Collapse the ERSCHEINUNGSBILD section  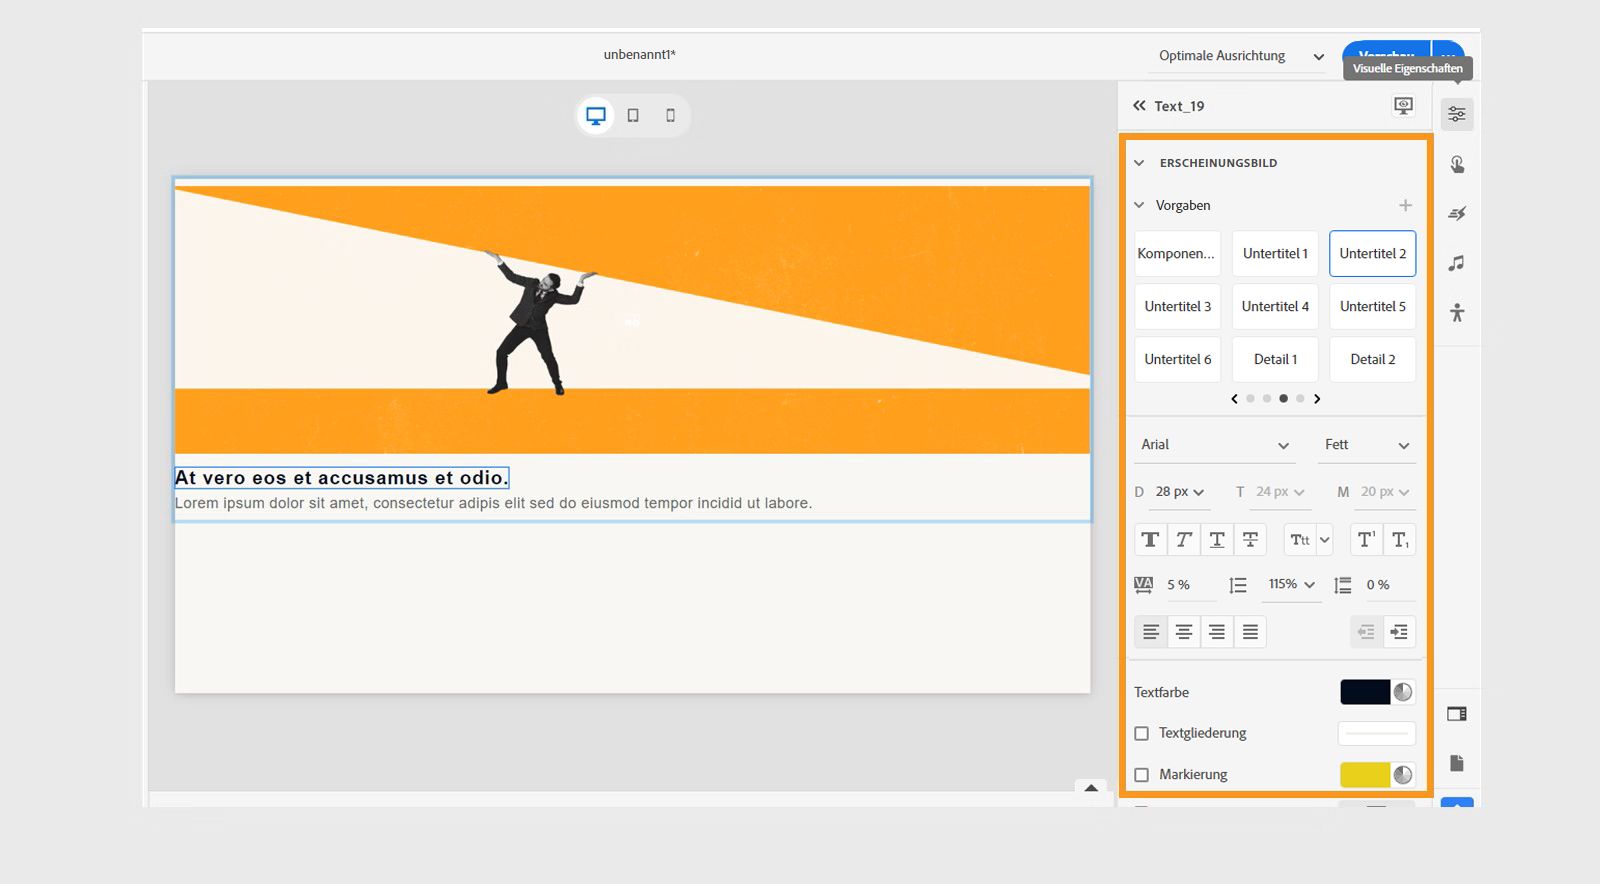pyautogui.click(x=1139, y=163)
